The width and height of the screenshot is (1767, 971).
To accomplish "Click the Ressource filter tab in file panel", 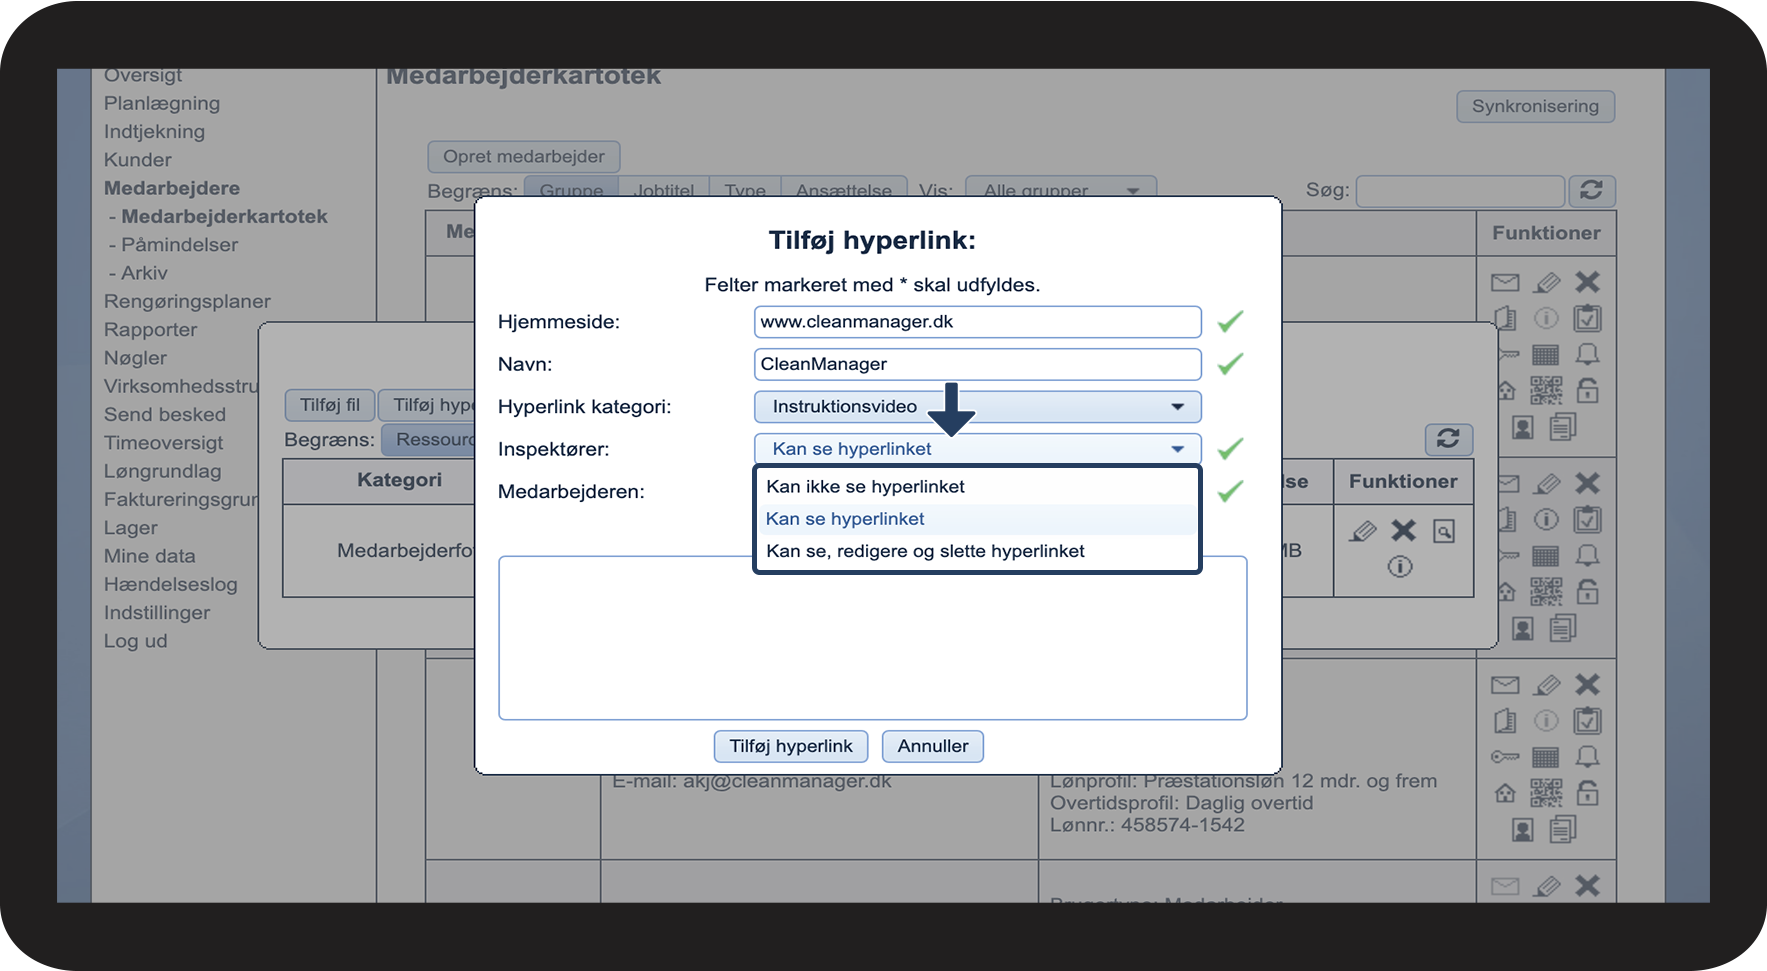I will [430, 440].
